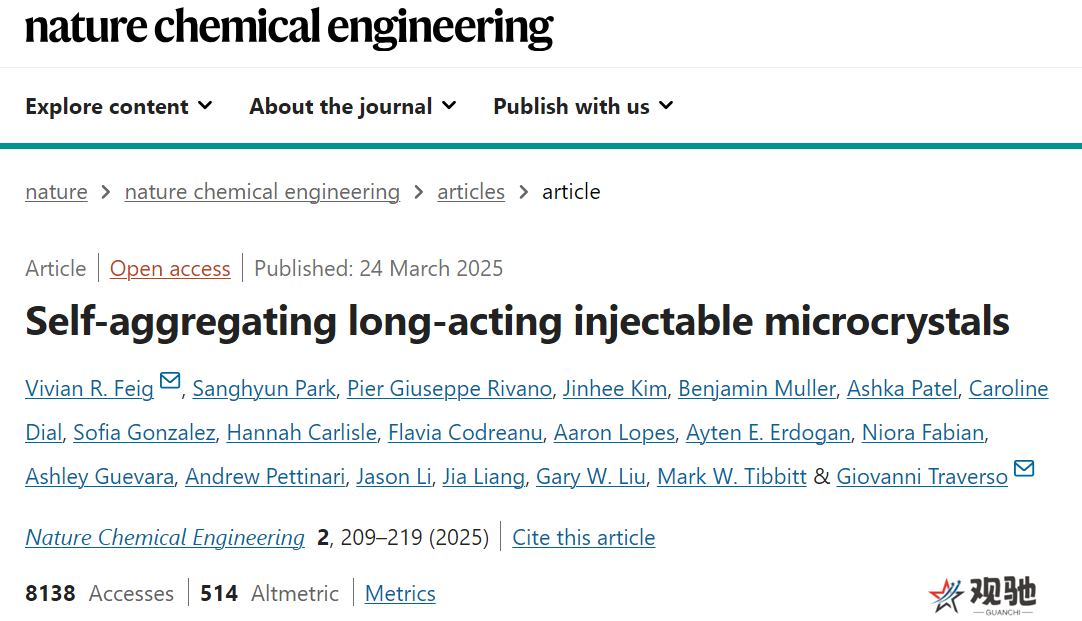
Task: Click the Nature Chemical Engineering citation link
Action: tap(165, 538)
